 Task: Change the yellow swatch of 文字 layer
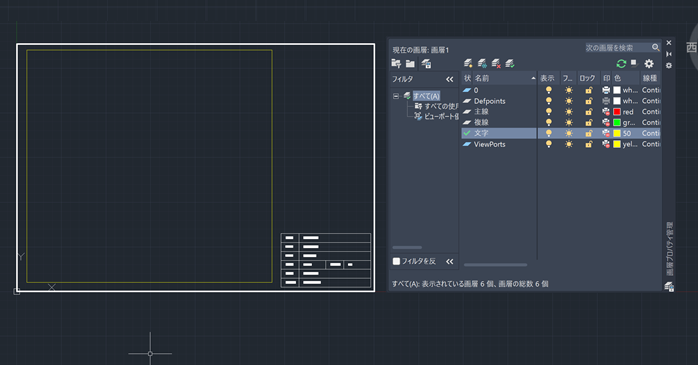(617, 133)
